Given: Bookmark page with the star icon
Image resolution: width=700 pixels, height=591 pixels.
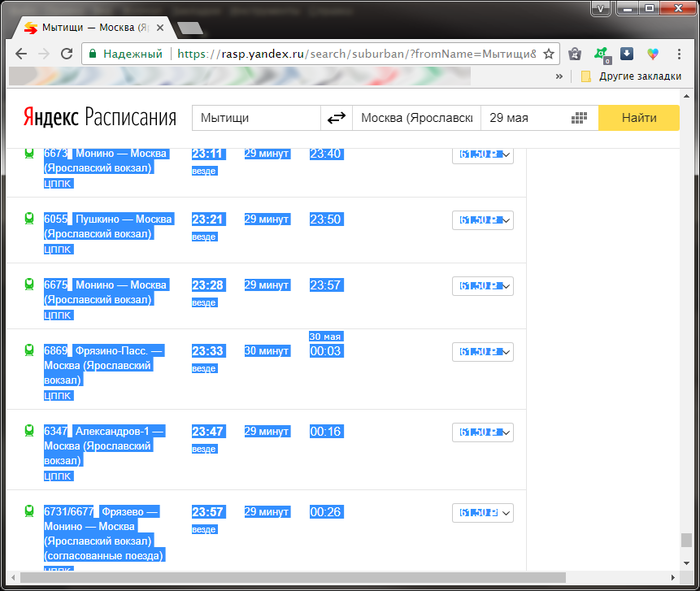Looking at the screenshot, I should tap(549, 54).
